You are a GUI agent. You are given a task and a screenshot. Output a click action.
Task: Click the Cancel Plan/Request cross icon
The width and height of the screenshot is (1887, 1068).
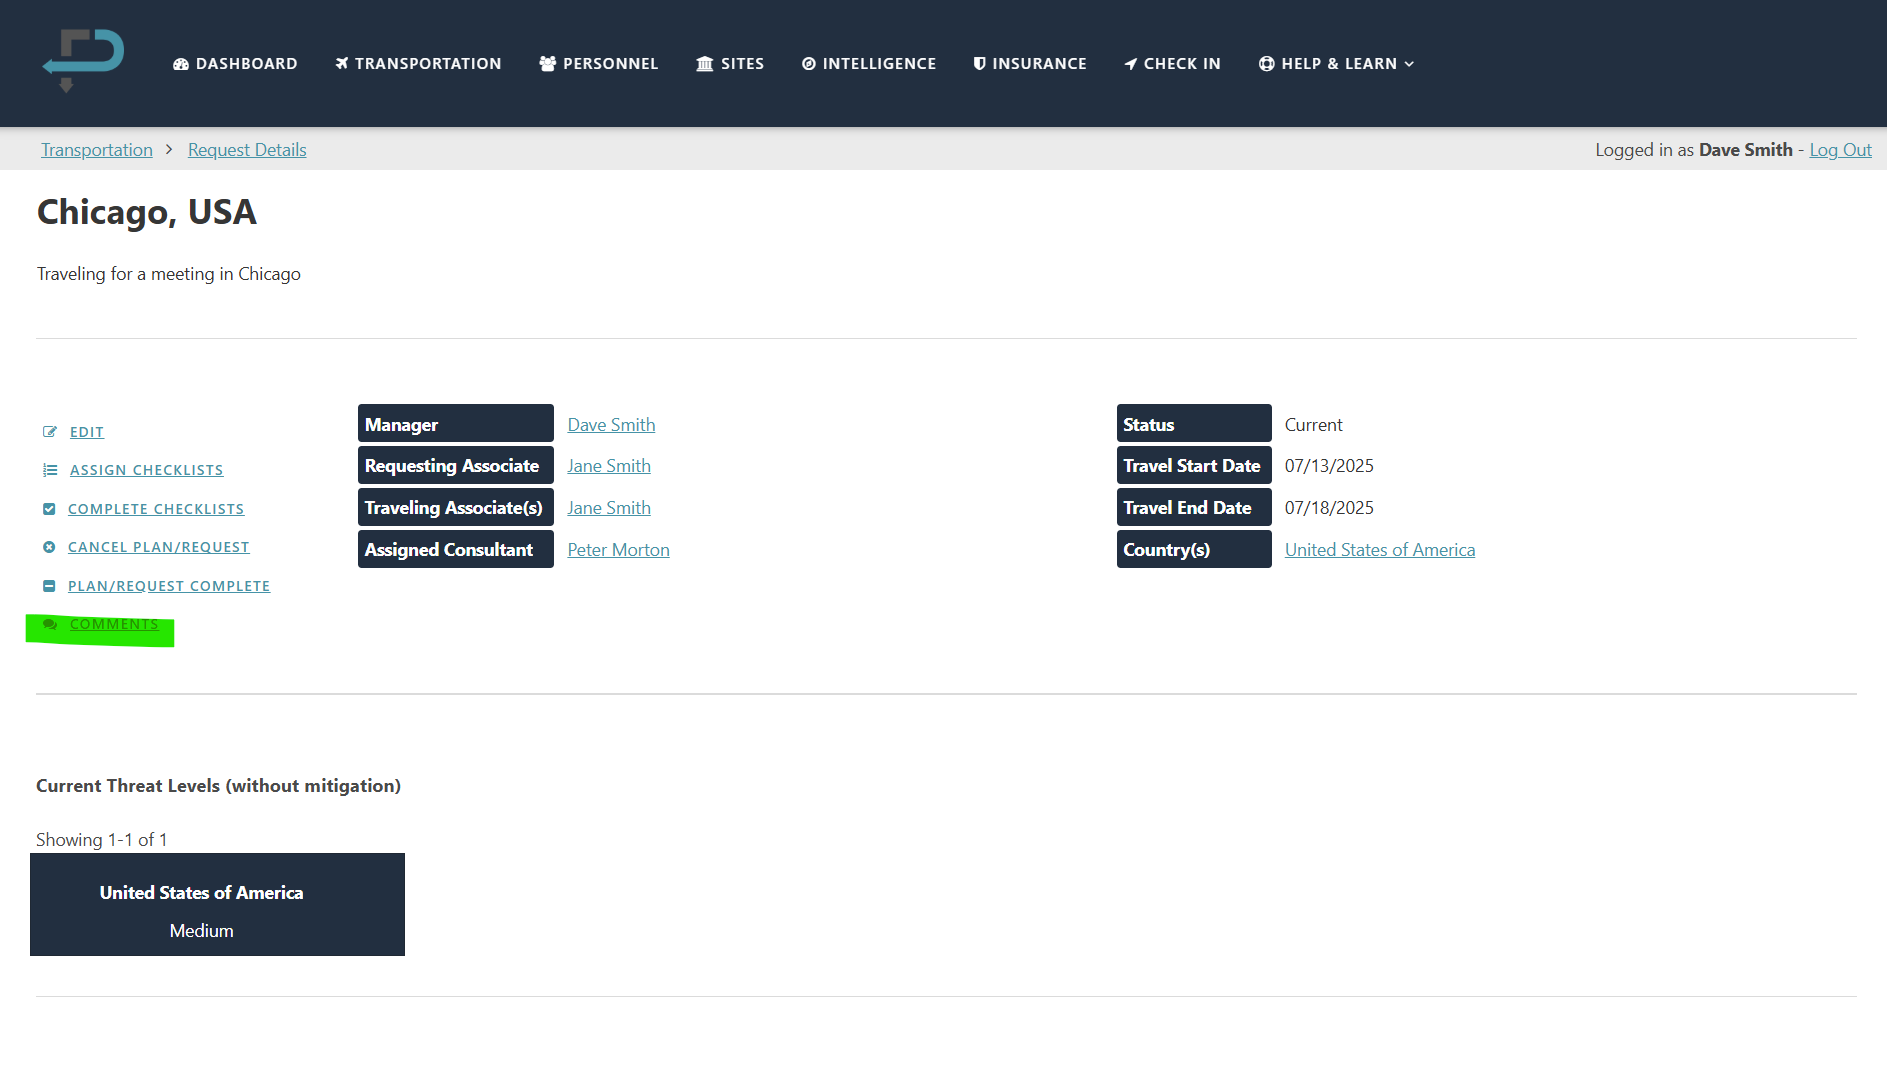[x=50, y=547]
